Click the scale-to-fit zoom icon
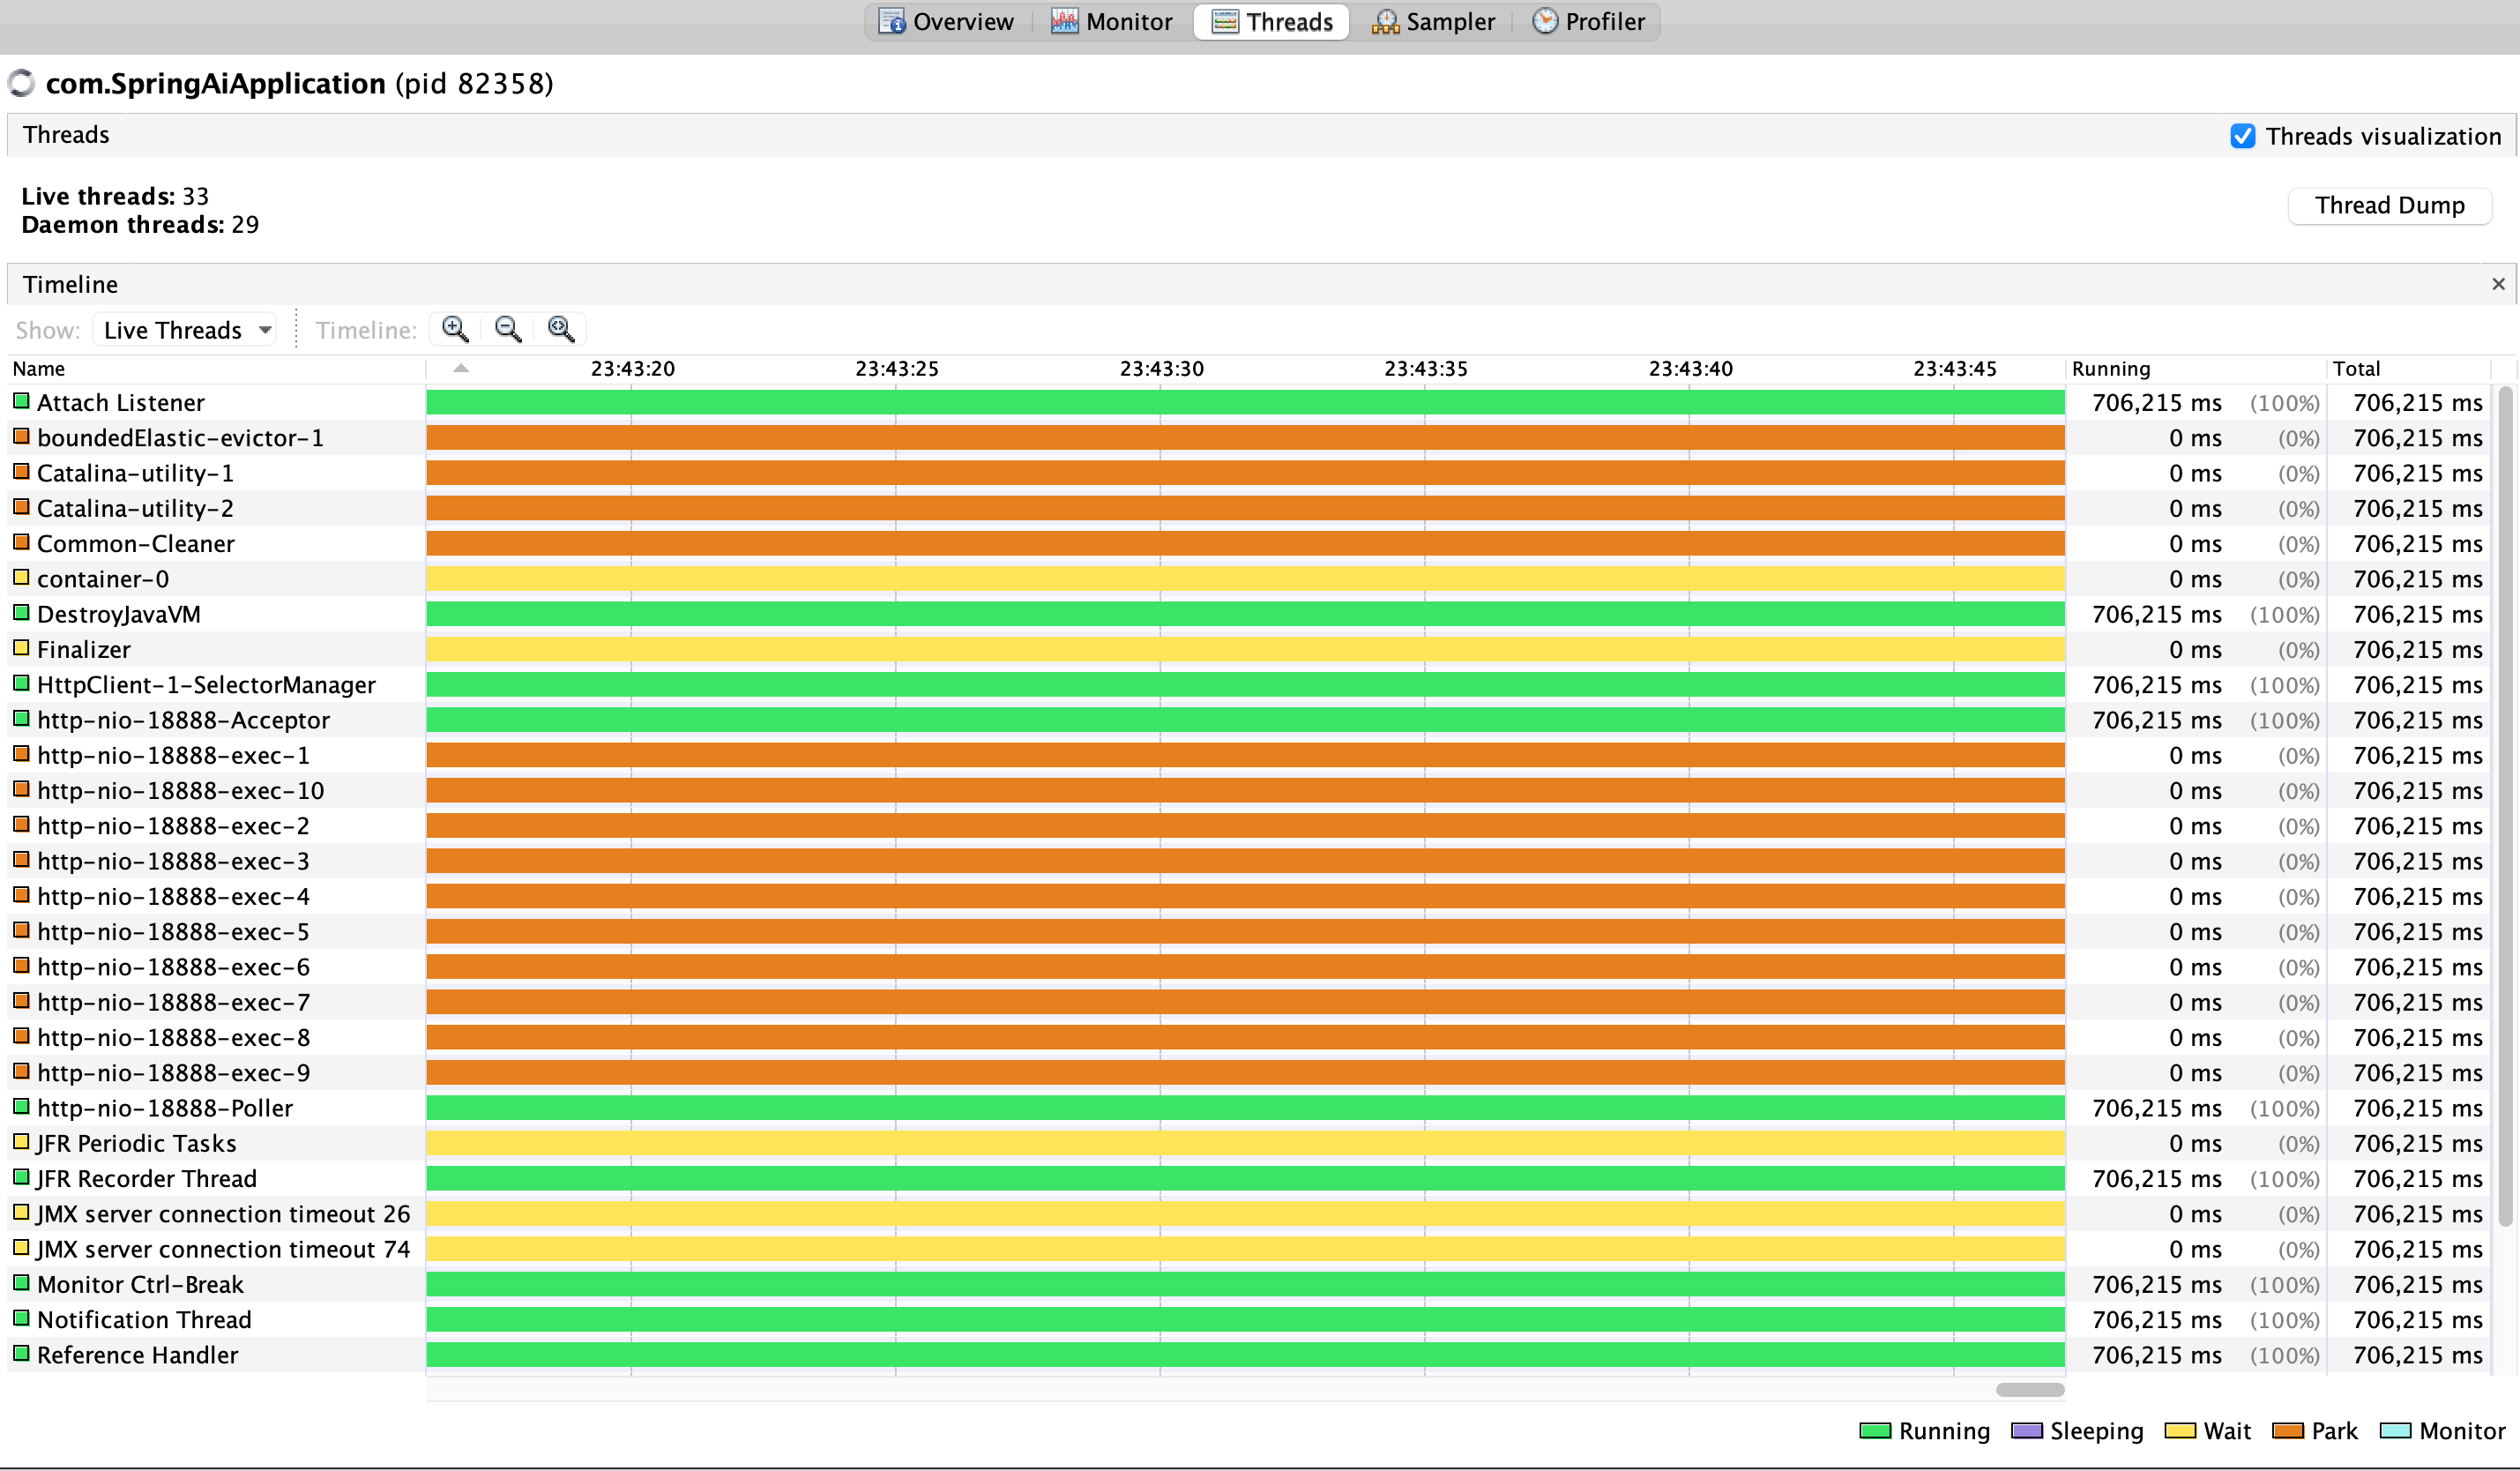Viewport: 2520px width, 1471px height. pos(561,329)
